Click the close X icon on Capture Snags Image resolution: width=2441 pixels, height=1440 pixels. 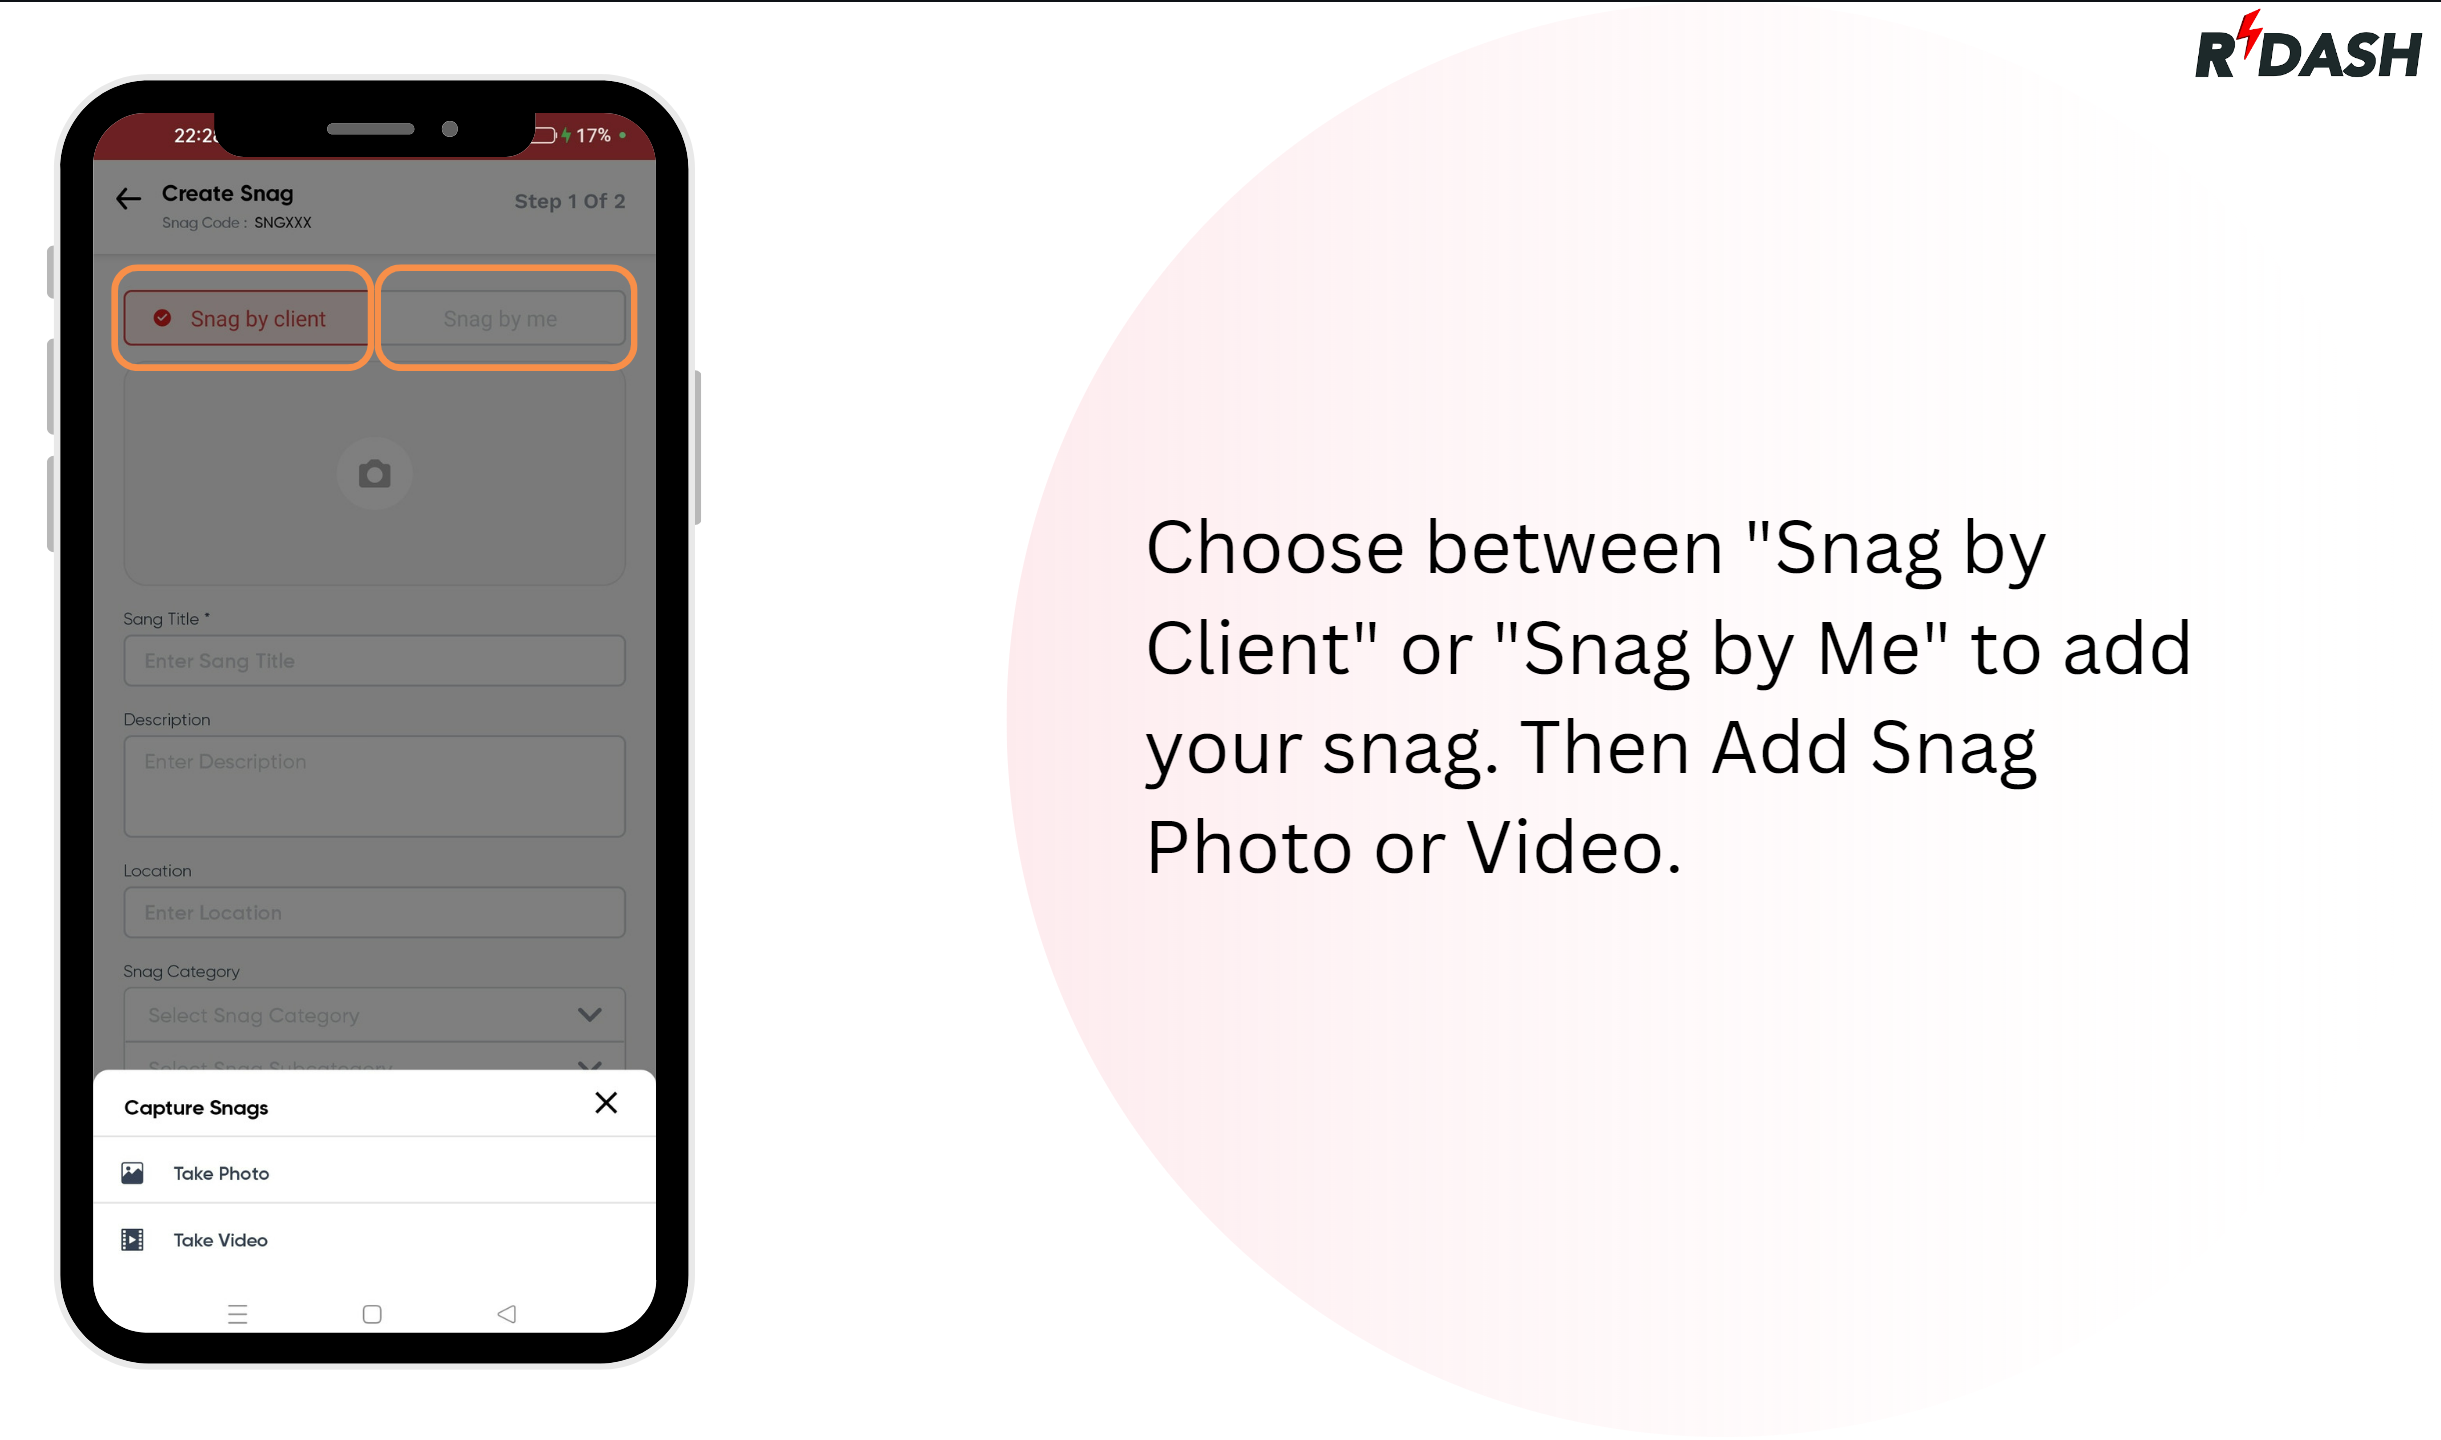[x=605, y=1102]
